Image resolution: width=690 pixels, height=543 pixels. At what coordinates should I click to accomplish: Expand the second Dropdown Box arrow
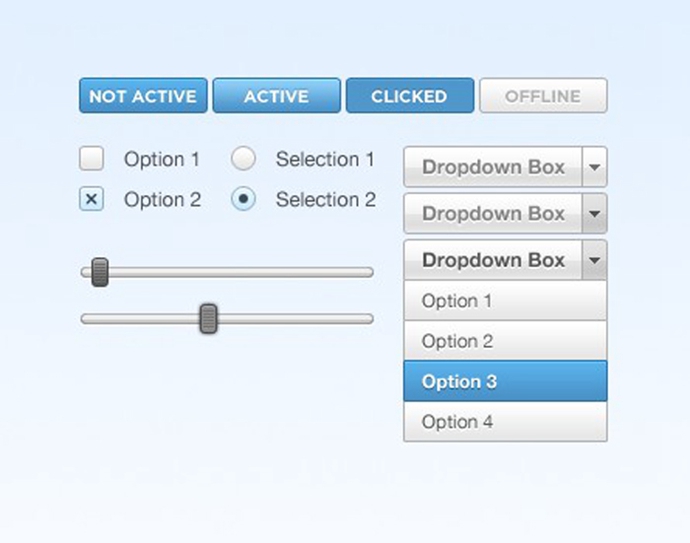coord(594,213)
